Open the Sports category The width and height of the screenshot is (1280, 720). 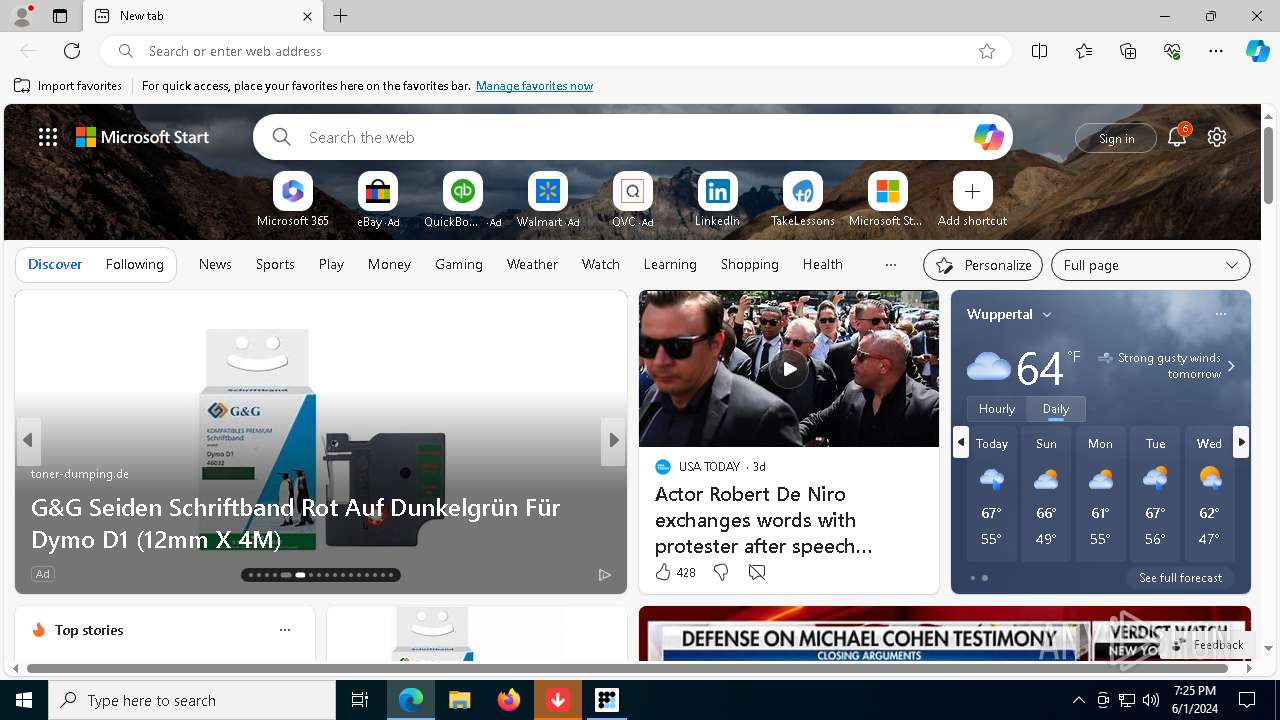tap(275, 265)
